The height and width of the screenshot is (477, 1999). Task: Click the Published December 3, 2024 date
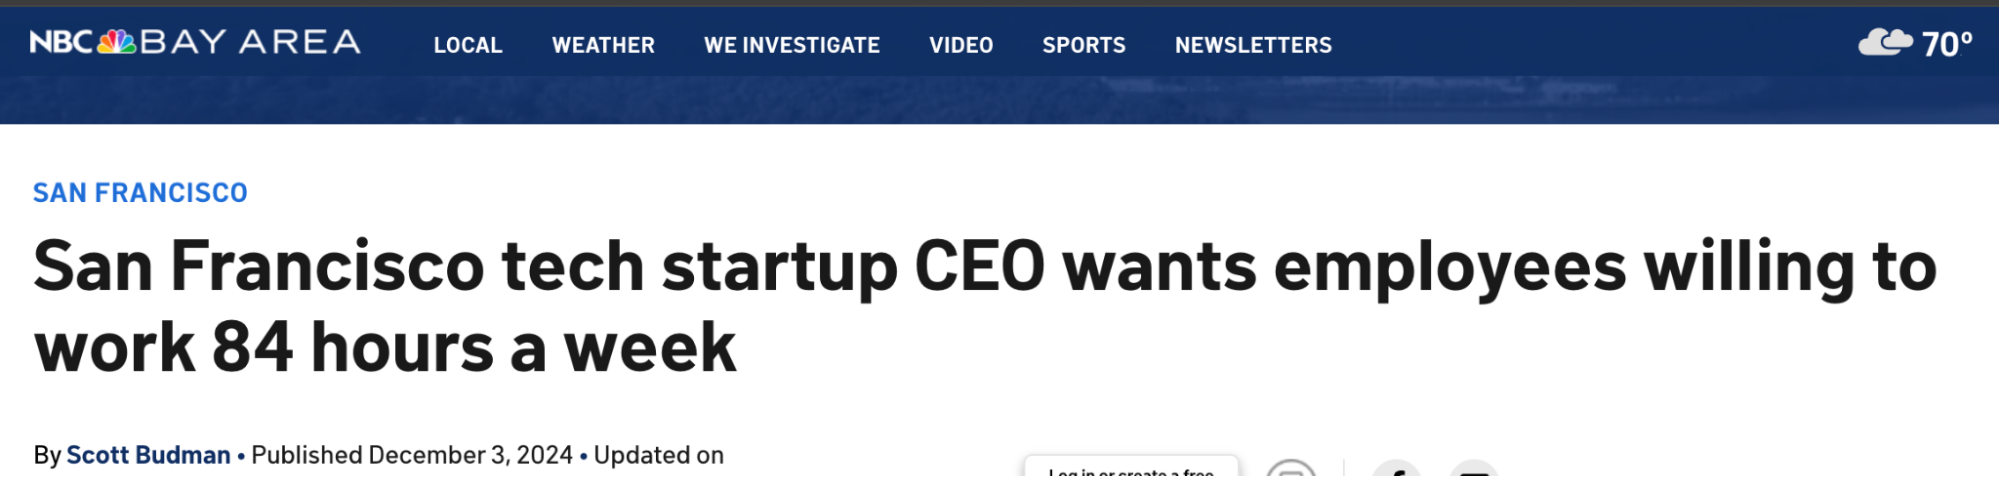pyautogui.click(x=412, y=455)
